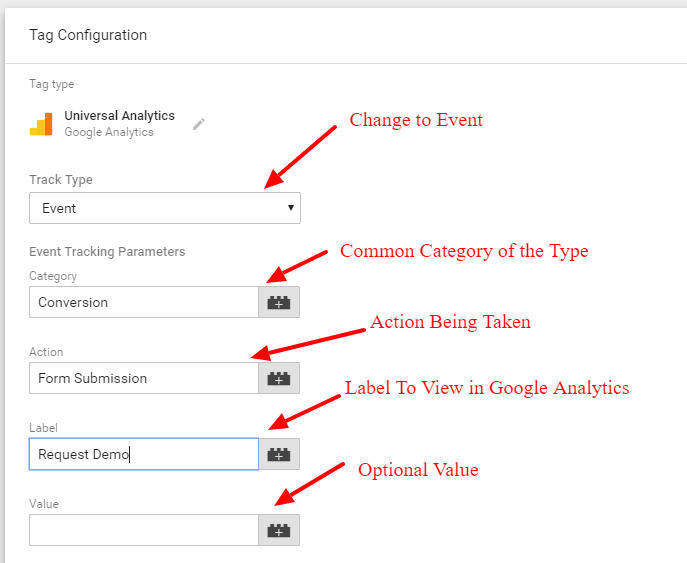Click the Event Tracking Parameters heading

[107, 251]
